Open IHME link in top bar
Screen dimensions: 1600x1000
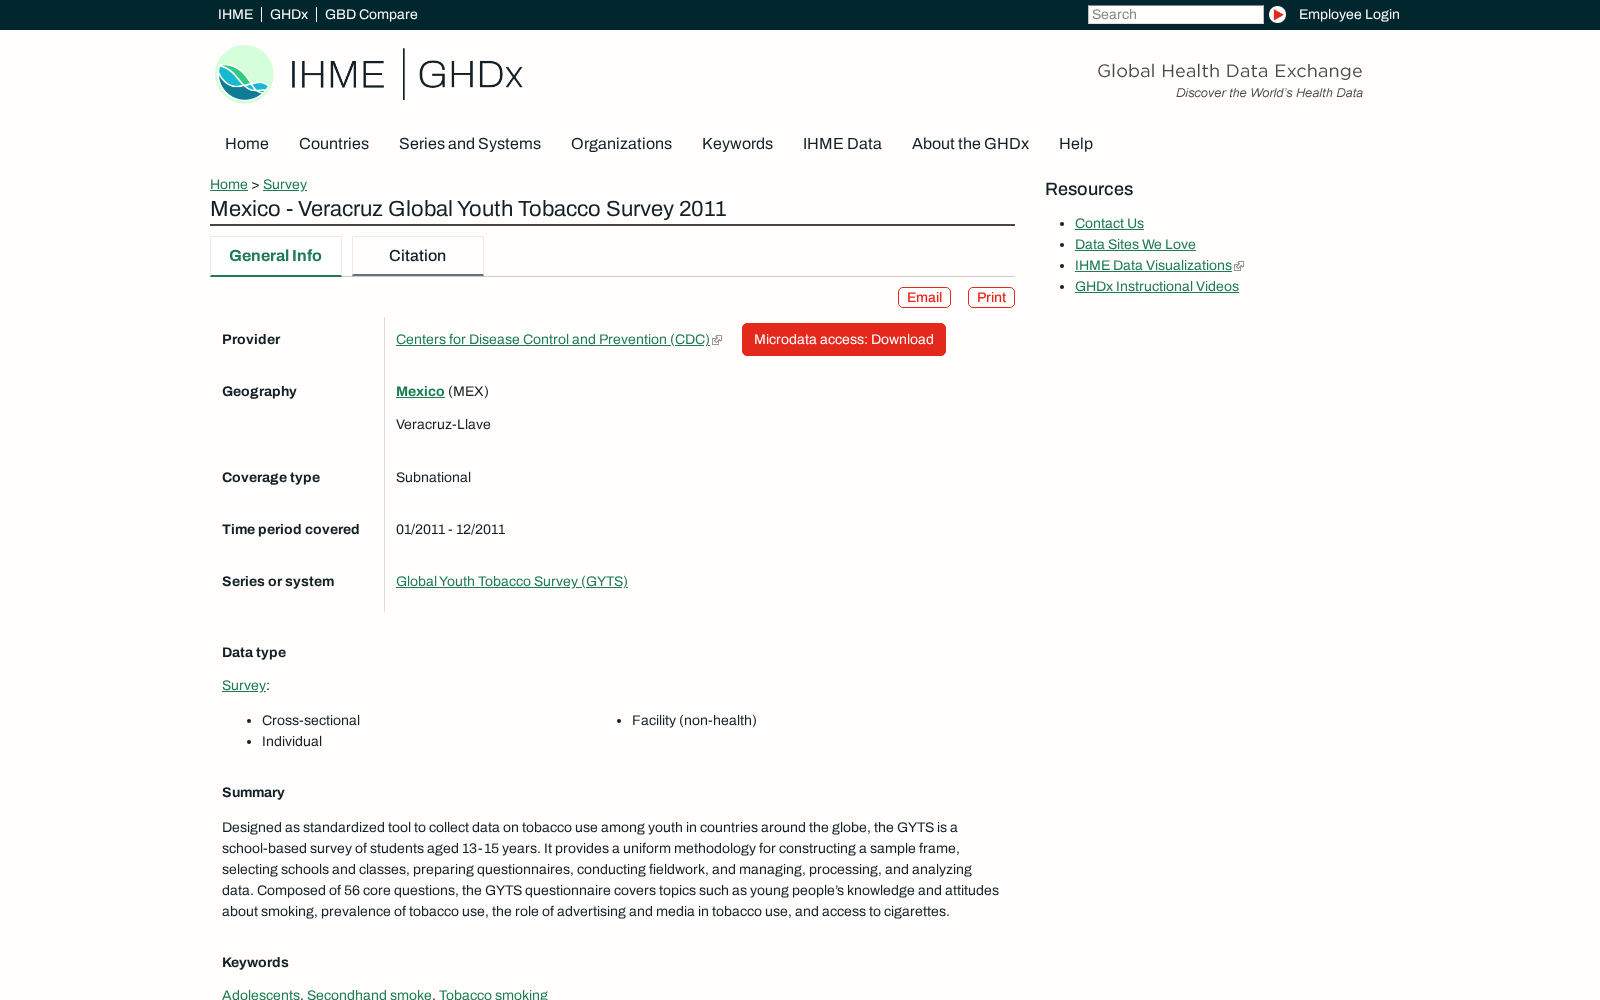(x=235, y=15)
